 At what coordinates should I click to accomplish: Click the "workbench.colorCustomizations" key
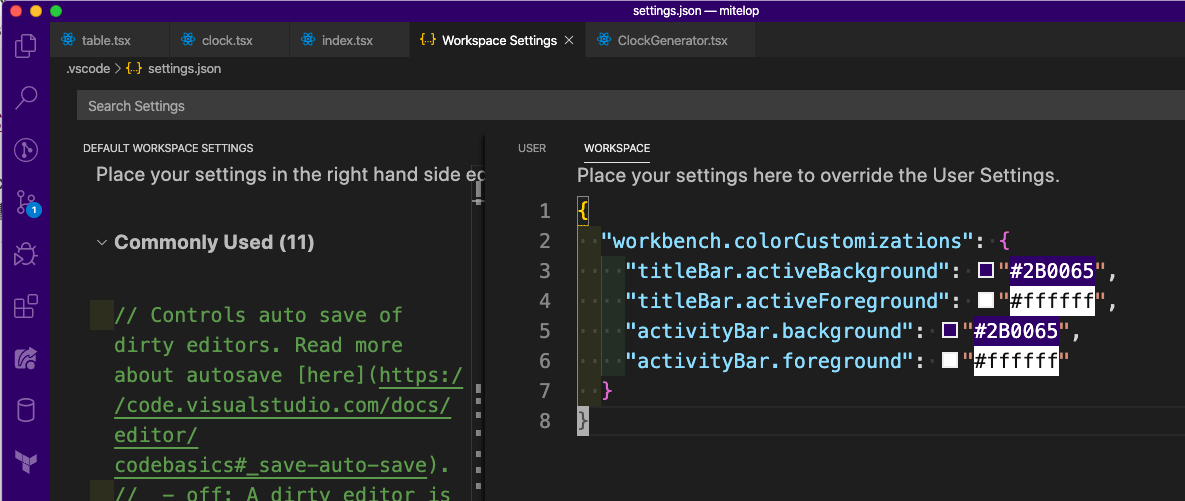[x=786, y=241]
